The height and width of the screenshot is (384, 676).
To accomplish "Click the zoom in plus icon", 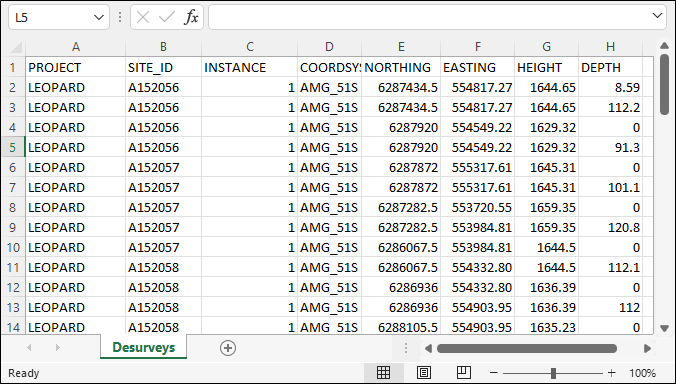I will [611, 373].
